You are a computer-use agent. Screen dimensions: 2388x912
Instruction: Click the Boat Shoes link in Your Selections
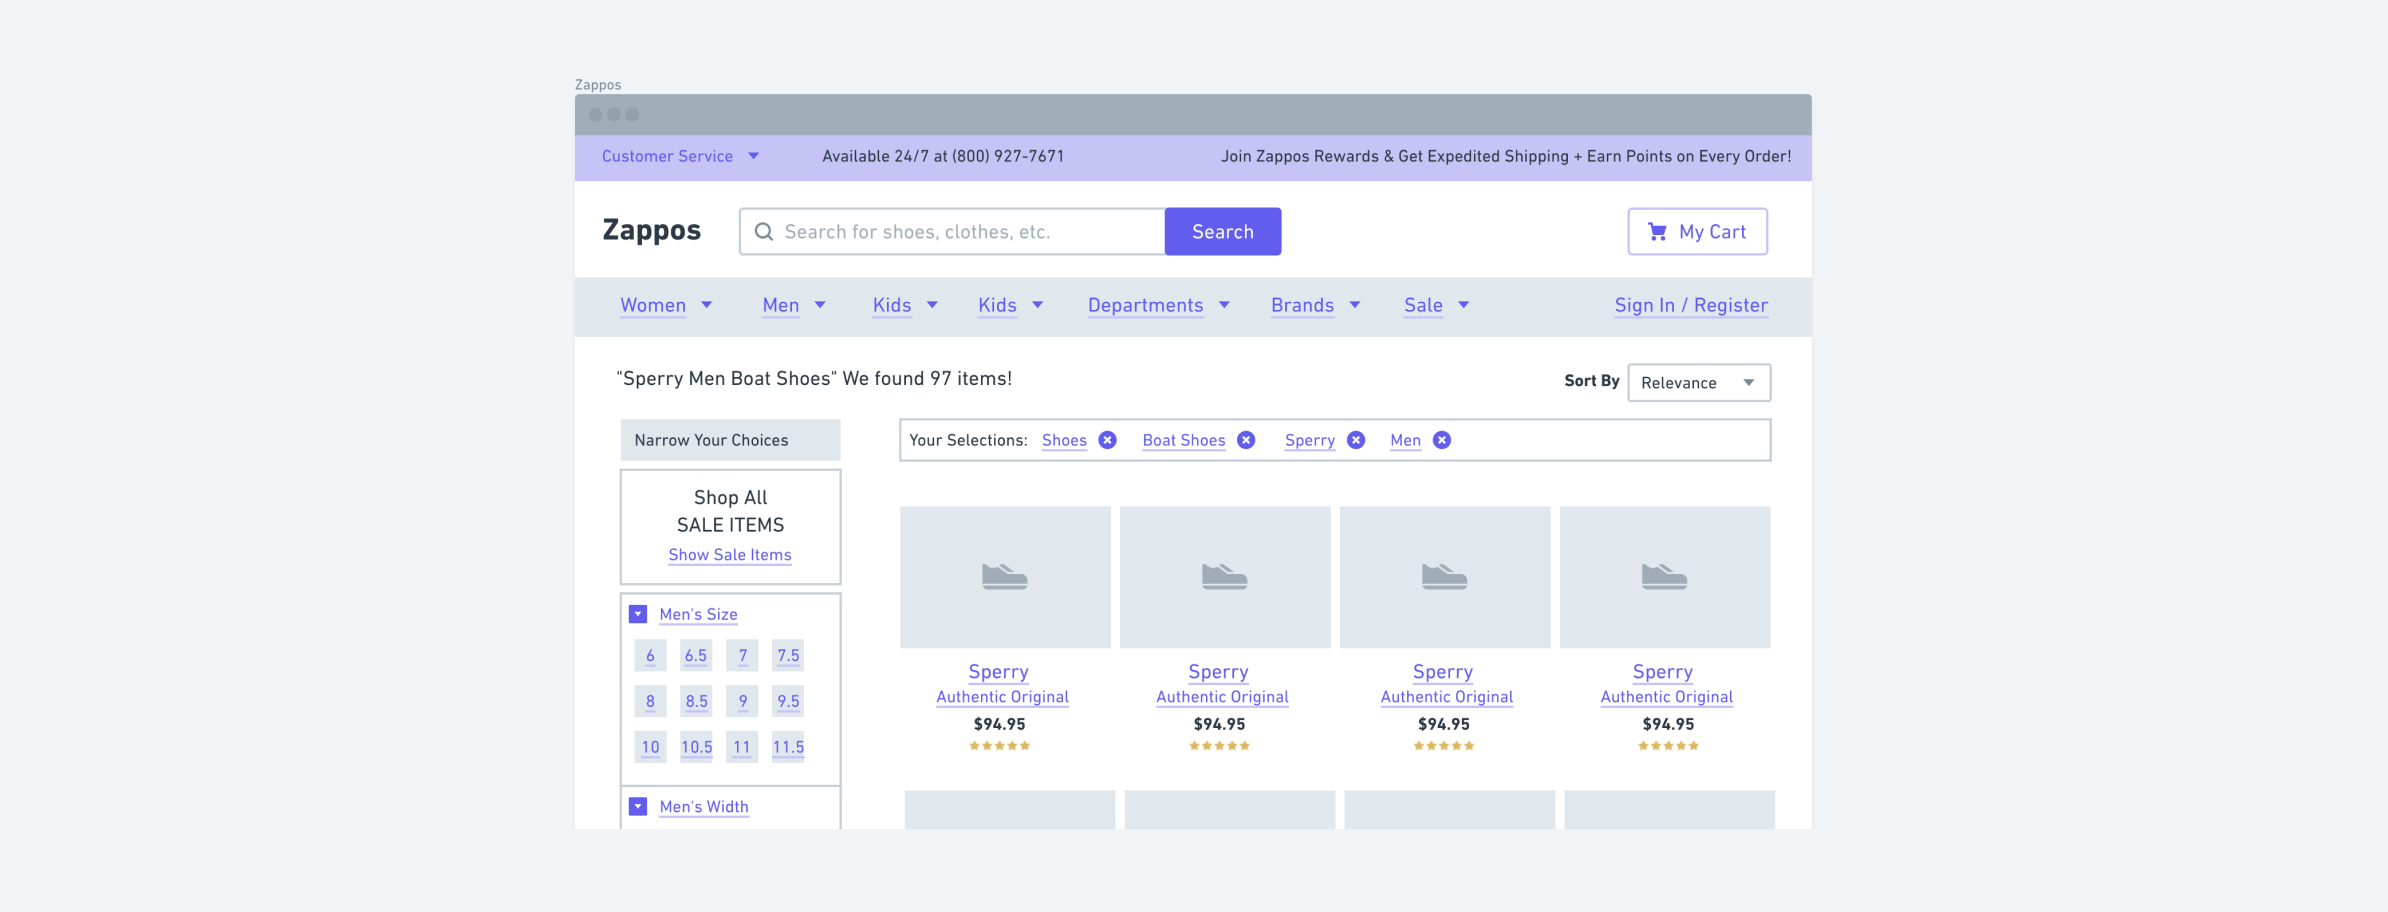[x=1184, y=440]
